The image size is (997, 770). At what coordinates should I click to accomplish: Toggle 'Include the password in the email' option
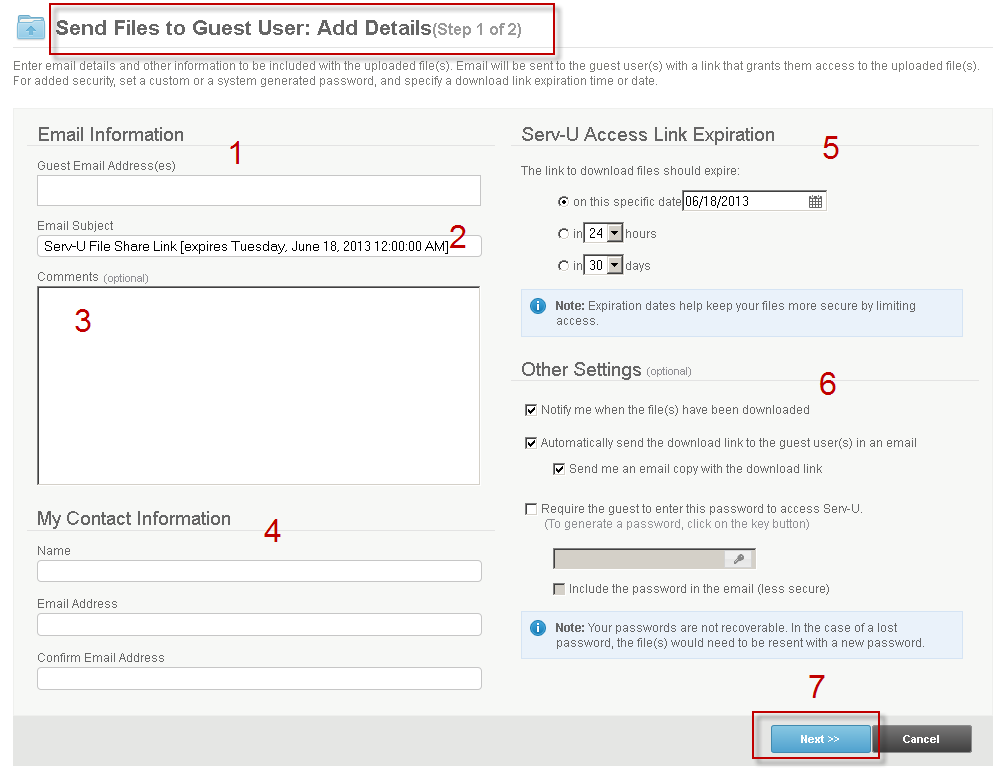[558, 588]
